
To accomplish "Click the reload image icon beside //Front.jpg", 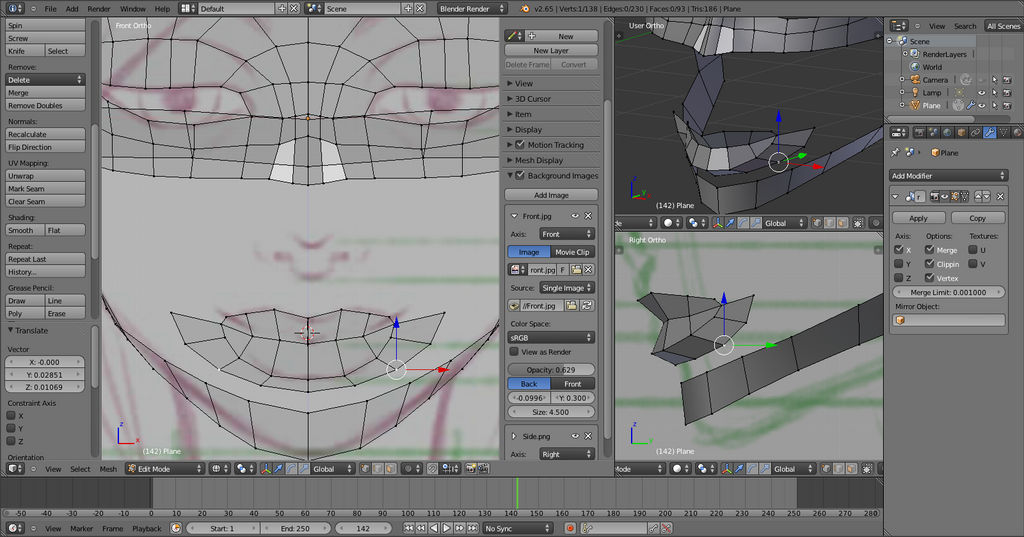I will 587,306.
